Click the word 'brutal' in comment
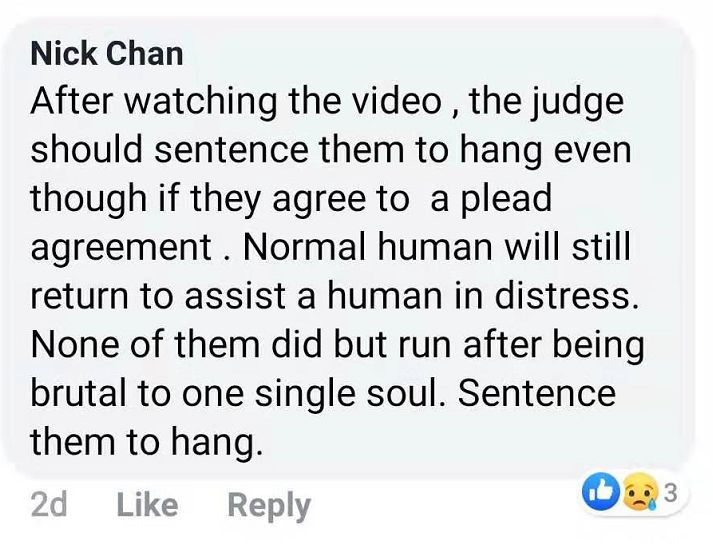The width and height of the screenshot is (713, 544). (78, 393)
